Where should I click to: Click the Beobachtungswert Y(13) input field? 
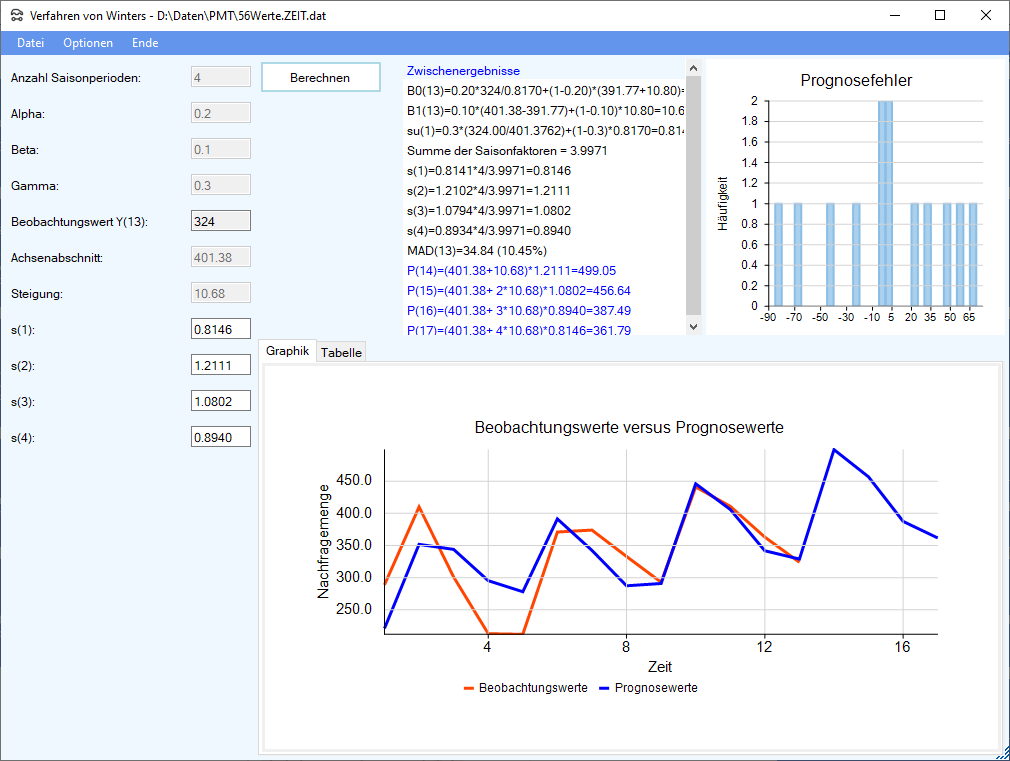220,222
